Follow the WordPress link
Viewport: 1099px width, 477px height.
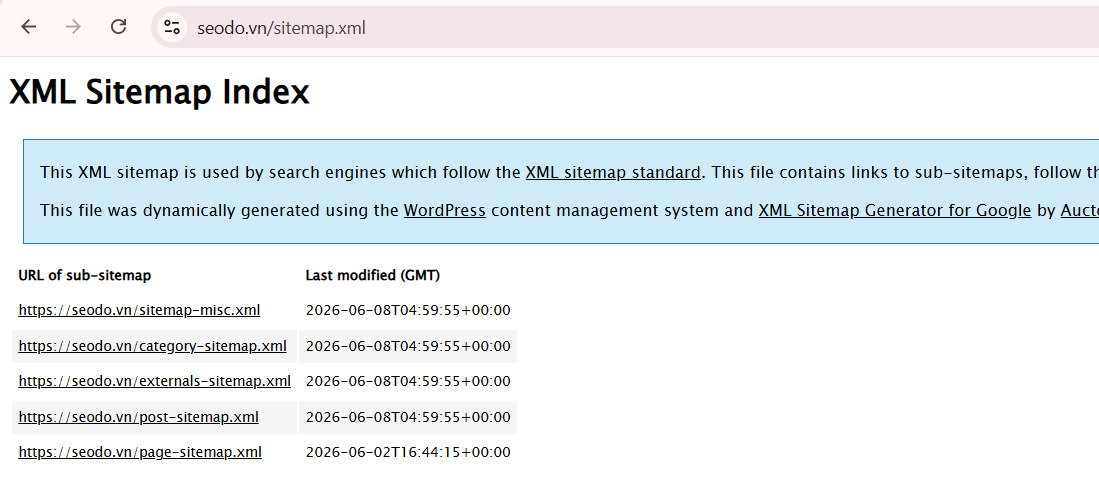[444, 210]
